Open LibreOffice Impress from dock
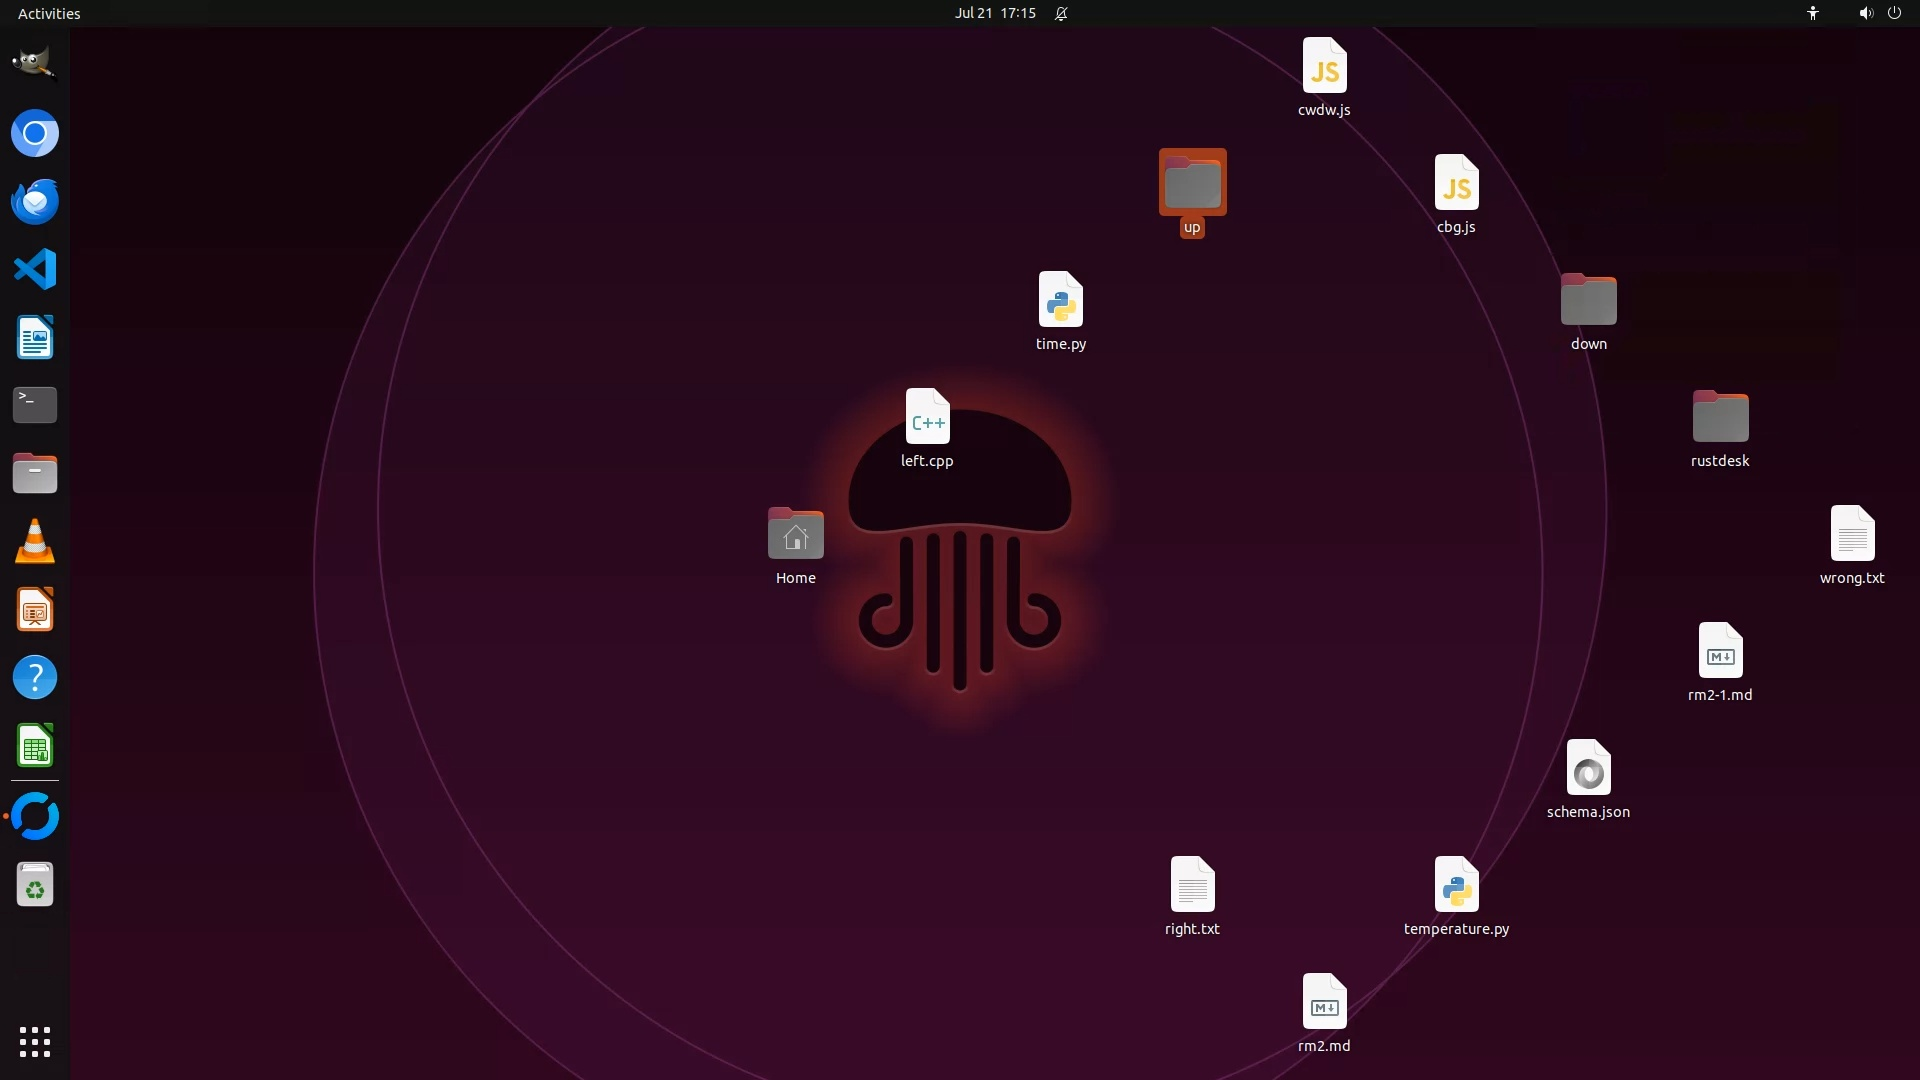 34,610
